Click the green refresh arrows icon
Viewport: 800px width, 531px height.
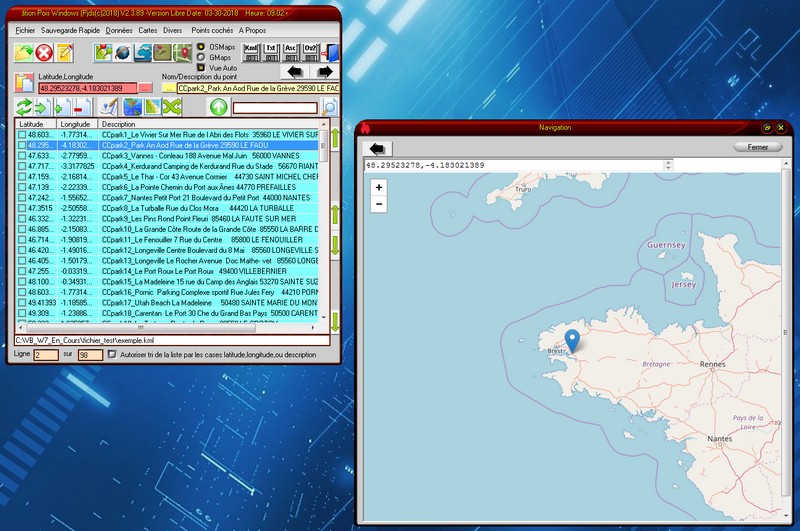coord(24,107)
